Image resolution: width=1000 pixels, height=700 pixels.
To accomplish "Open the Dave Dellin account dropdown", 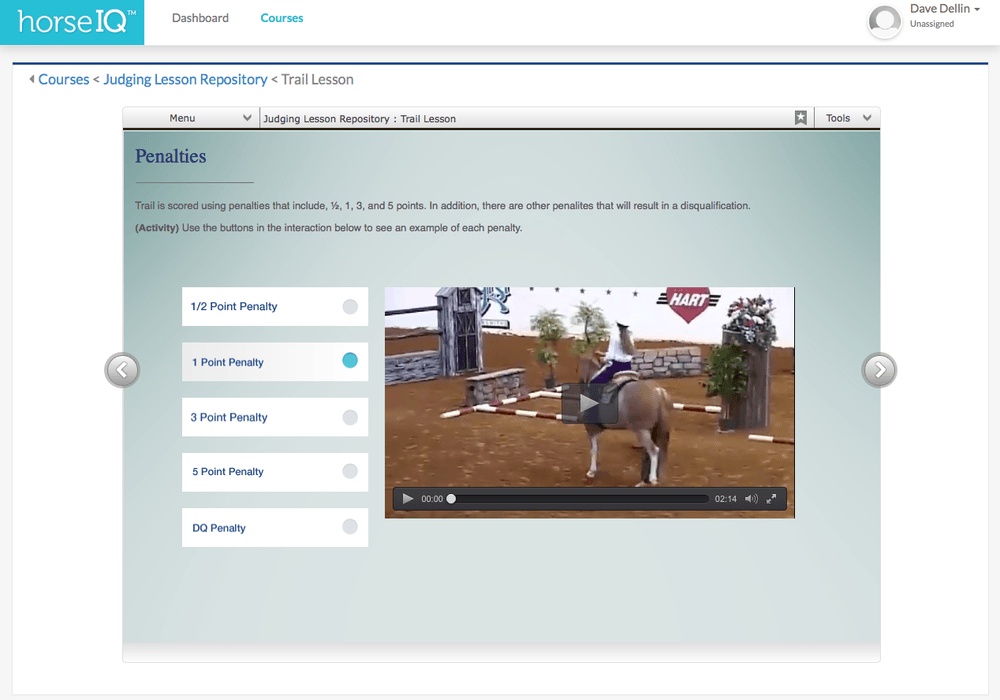I will click(945, 9).
